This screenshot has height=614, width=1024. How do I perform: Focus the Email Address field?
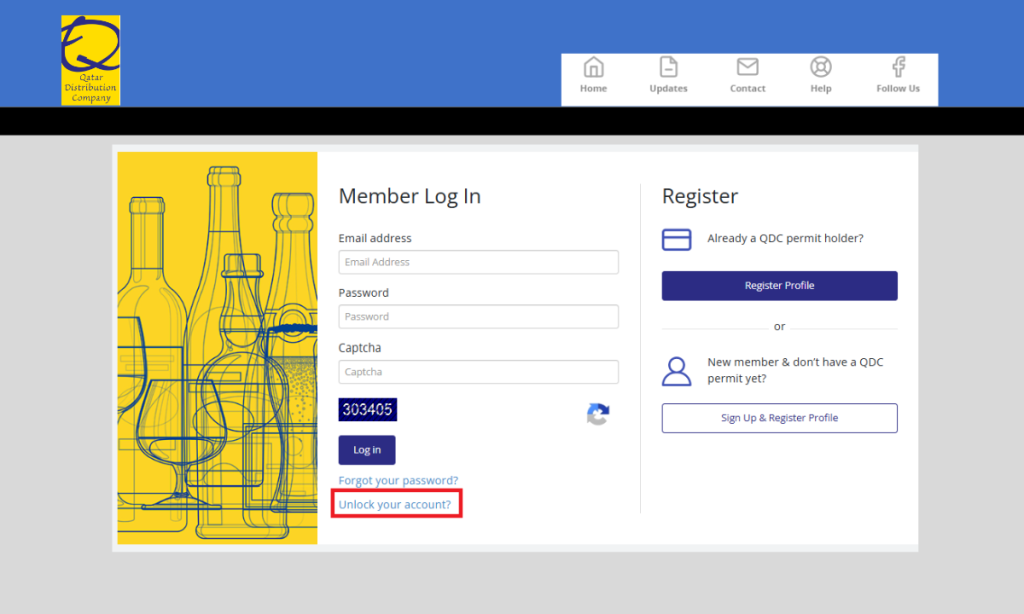[x=478, y=262]
